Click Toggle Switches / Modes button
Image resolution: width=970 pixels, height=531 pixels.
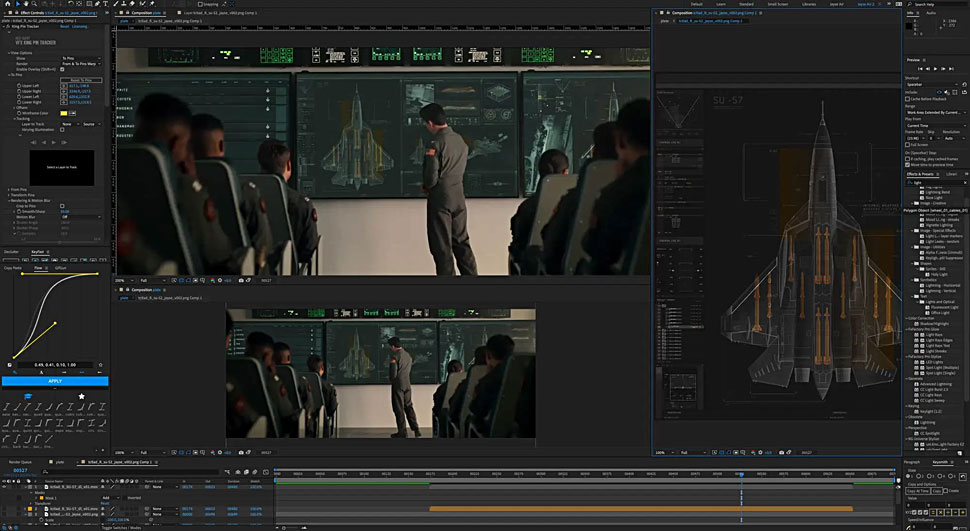pos(121,528)
